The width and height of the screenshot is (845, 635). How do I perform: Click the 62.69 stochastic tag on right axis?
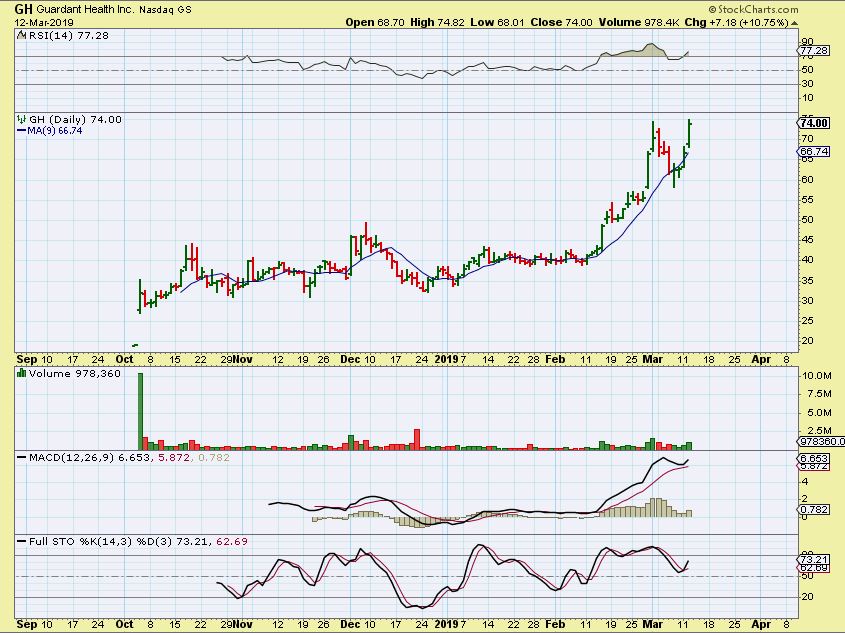(814, 568)
